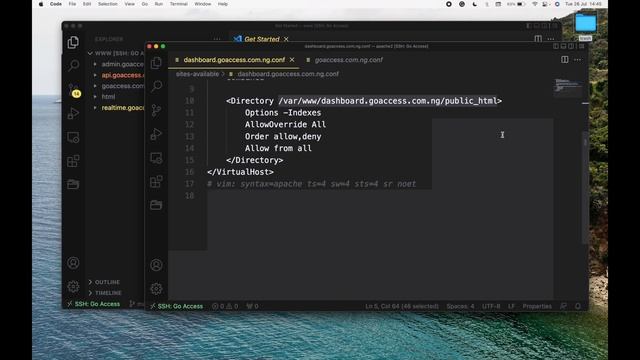640x360 pixels.
Task: Click dashboard.goaccess.com.ng.conf breadcrumb
Action: tap(288, 74)
